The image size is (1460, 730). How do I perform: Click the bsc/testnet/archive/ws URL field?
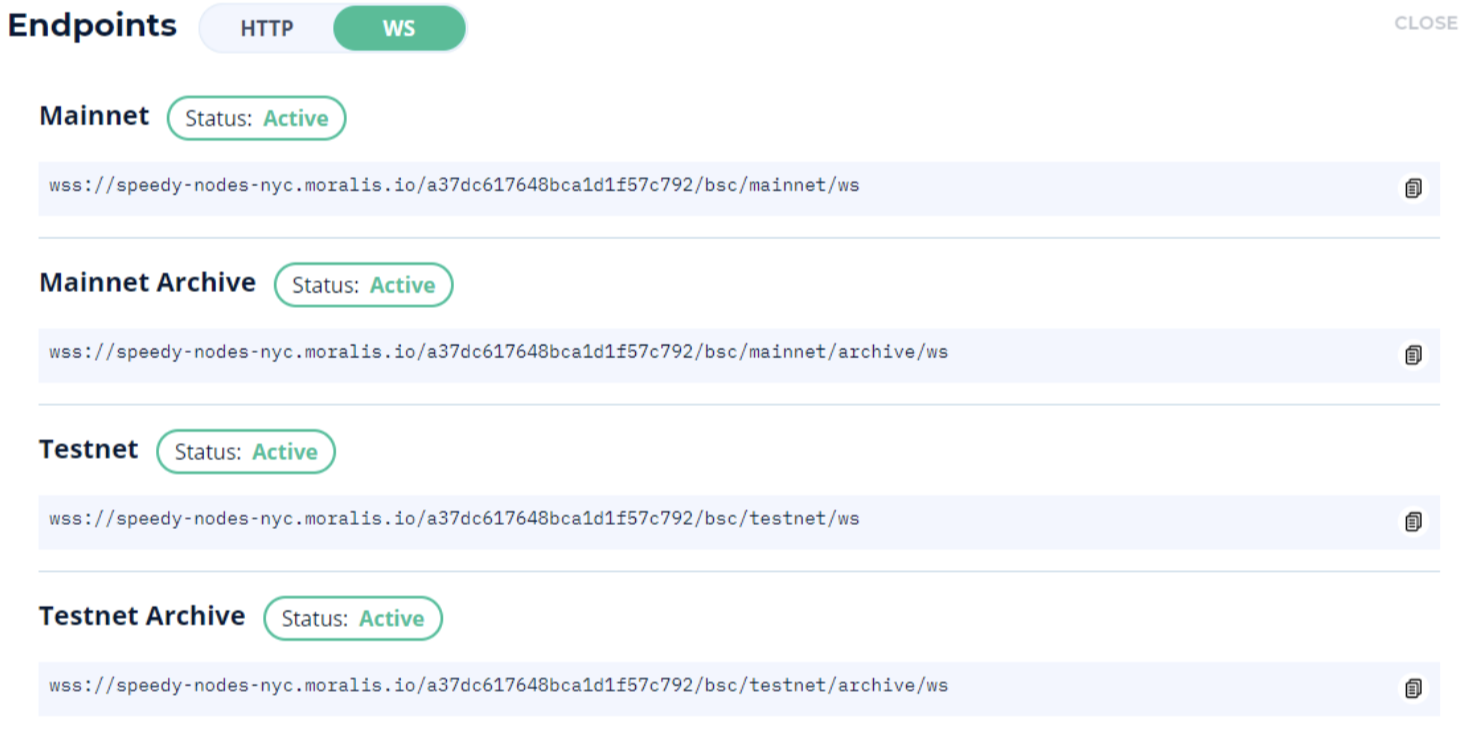(x=498, y=686)
